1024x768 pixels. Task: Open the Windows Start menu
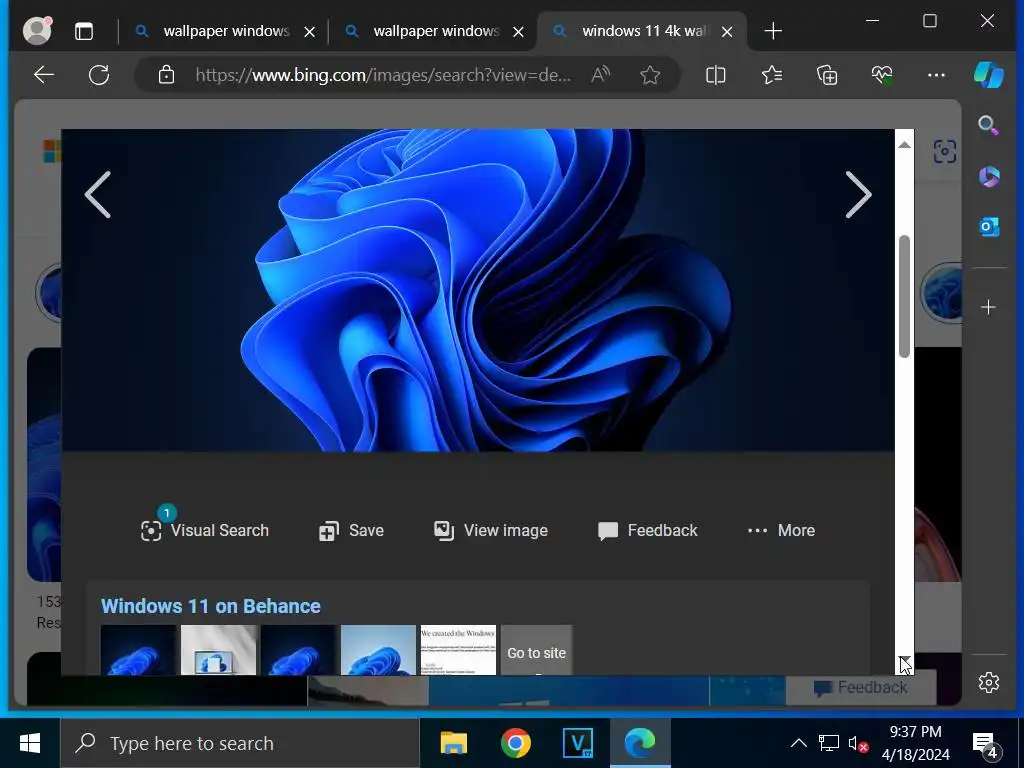point(30,743)
